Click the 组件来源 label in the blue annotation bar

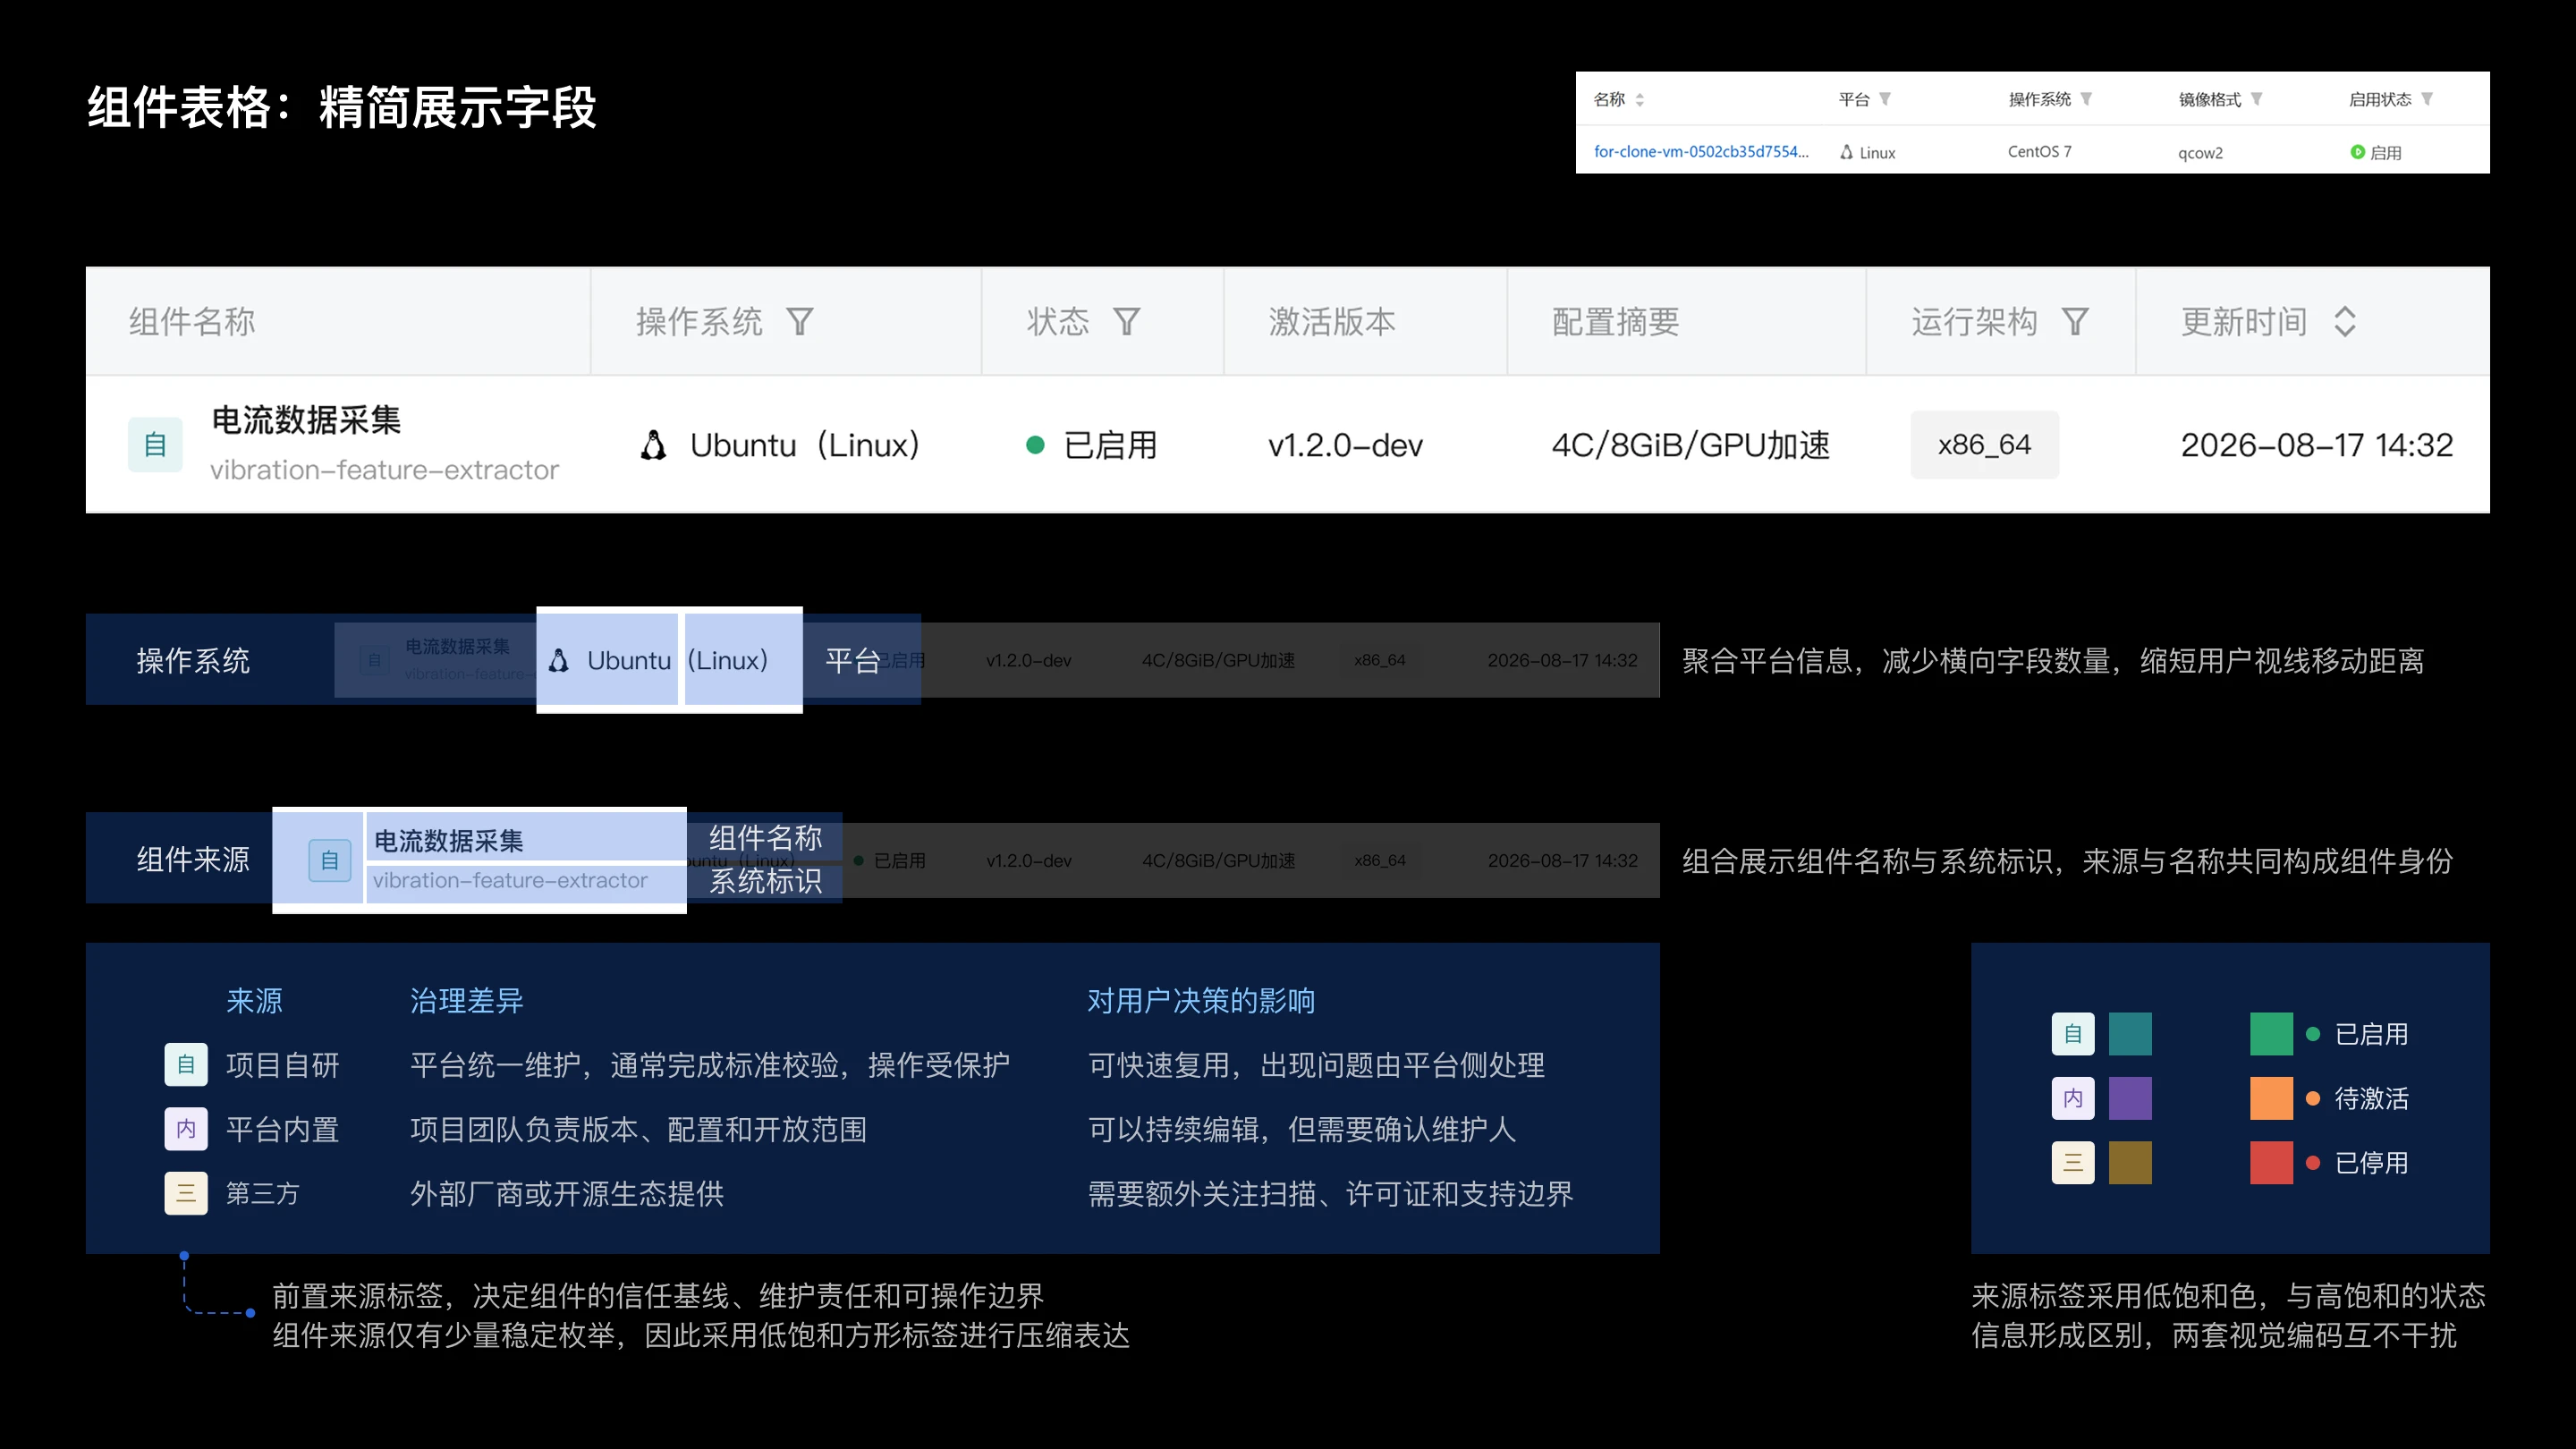193,859
